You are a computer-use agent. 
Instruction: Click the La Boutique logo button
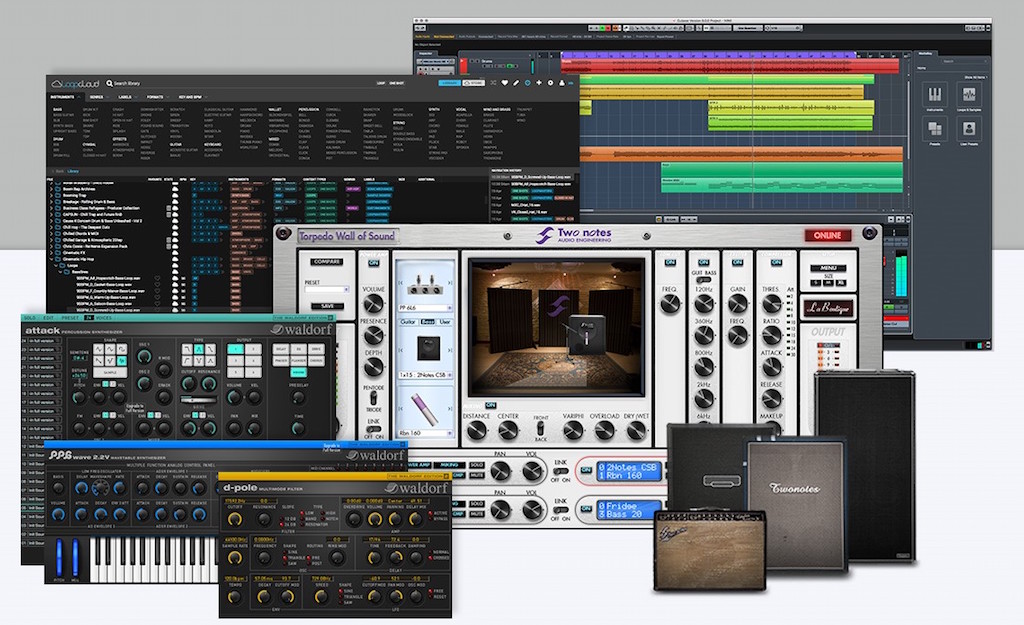(x=827, y=307)
